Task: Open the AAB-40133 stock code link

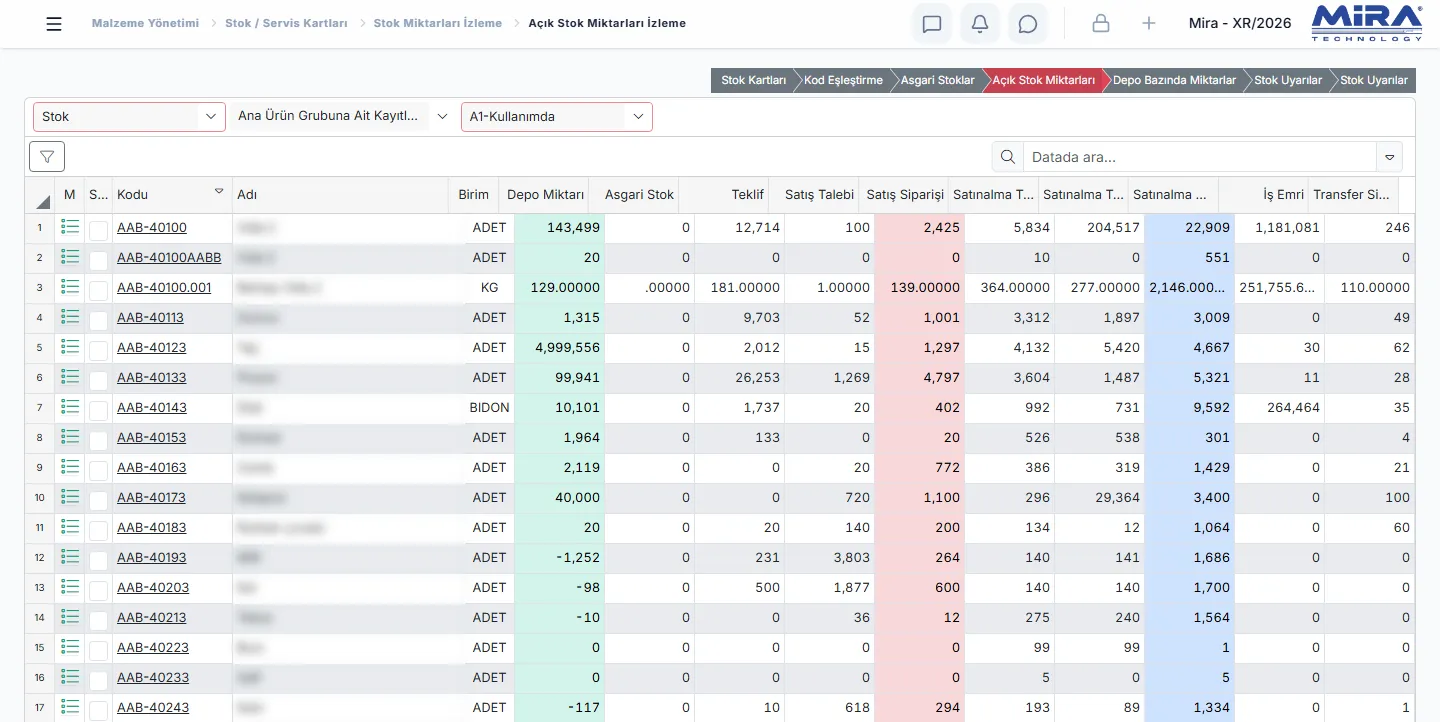Action: pos(152,377)
